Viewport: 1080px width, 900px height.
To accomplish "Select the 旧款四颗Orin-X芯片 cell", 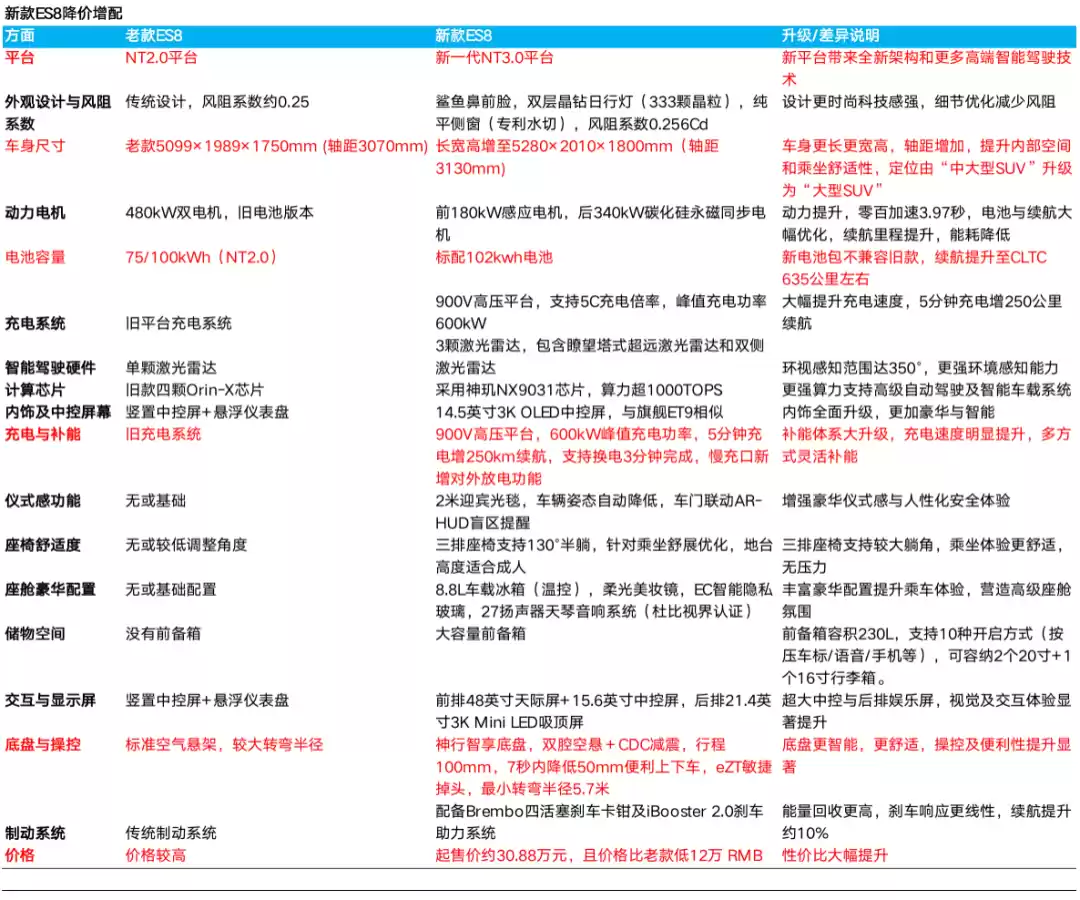I will (194, 389).
